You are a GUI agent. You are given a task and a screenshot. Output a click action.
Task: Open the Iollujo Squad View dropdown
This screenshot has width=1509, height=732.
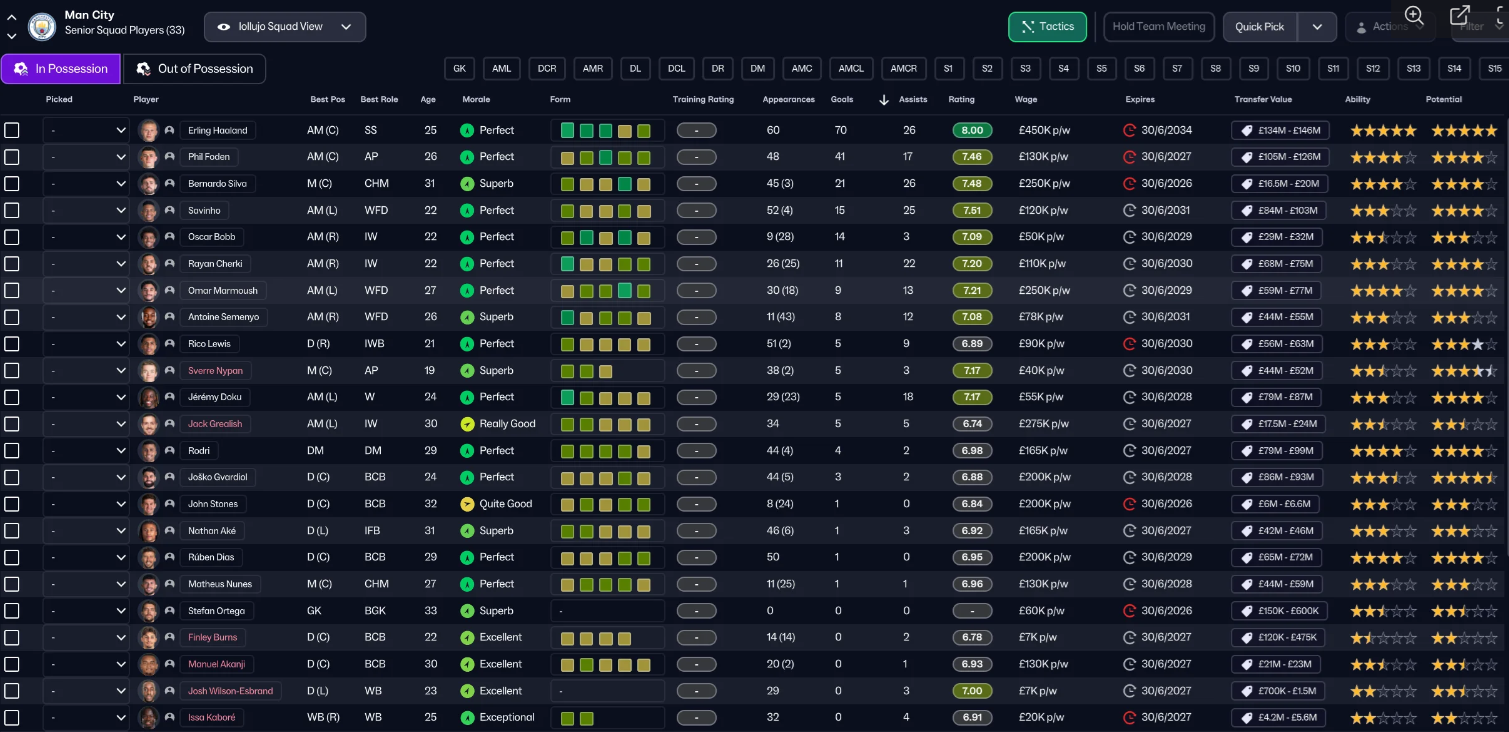pyautogui.click(x=285, y=27)
